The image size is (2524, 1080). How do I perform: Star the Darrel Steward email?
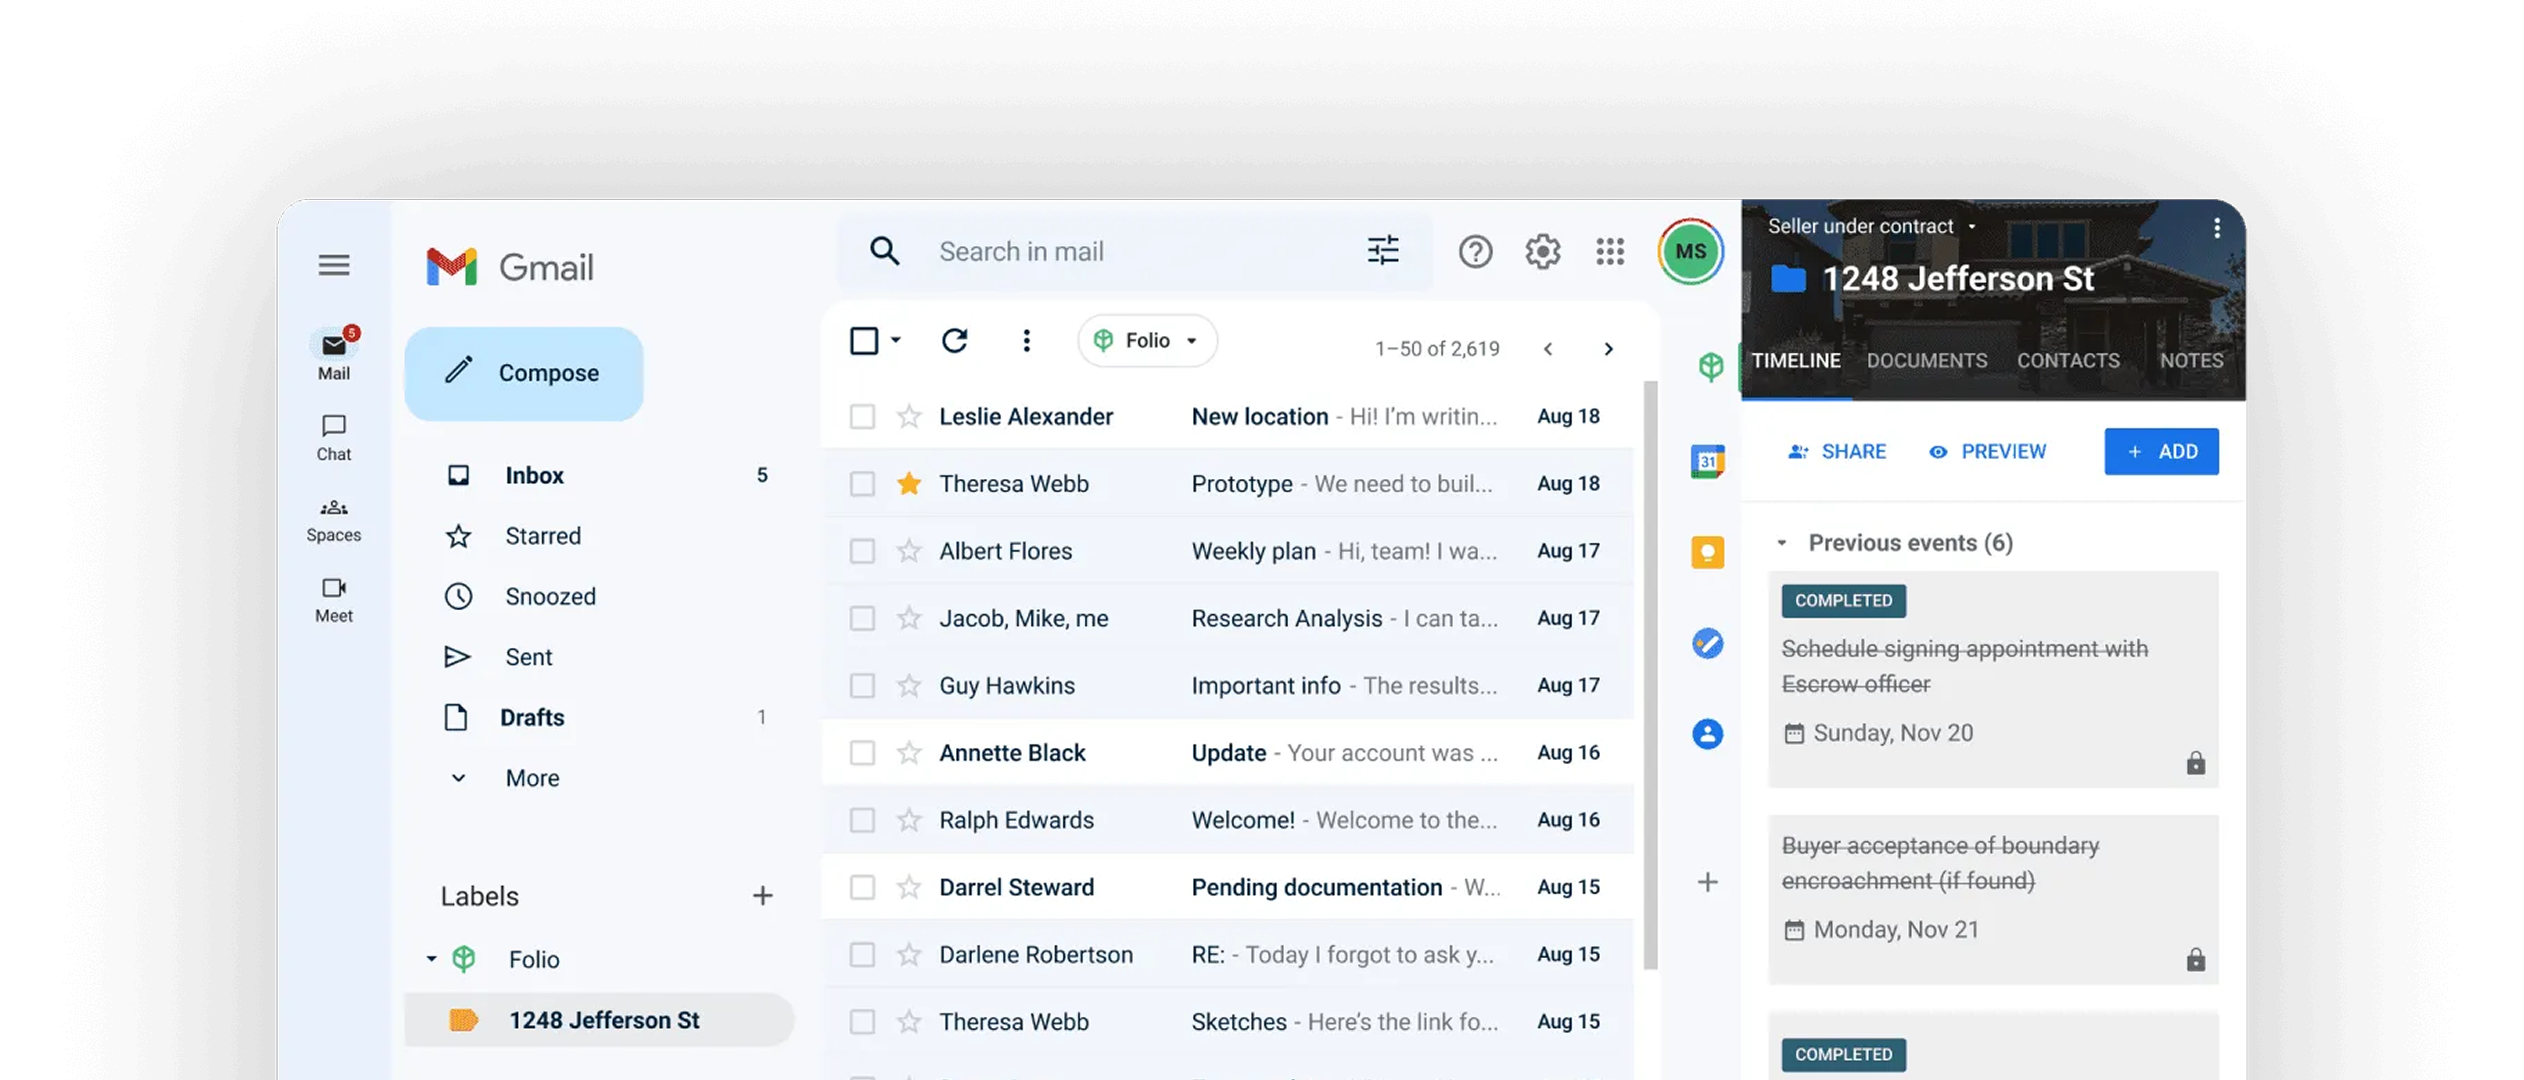coord(908,887)
